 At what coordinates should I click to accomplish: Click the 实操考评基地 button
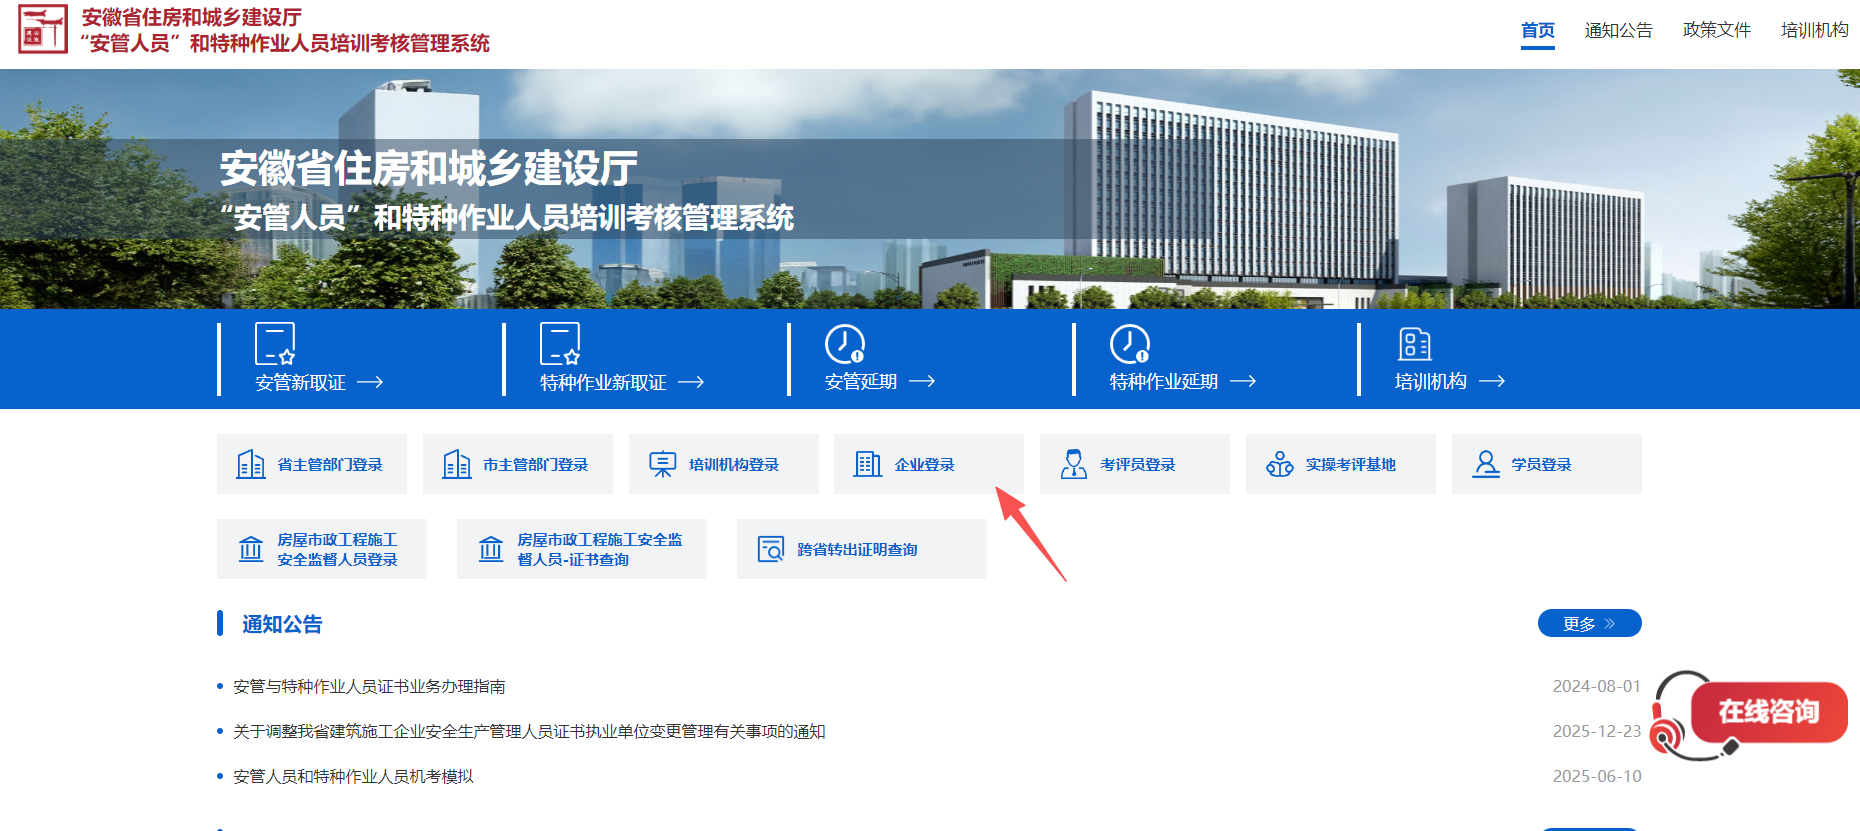coord(1340,464)
